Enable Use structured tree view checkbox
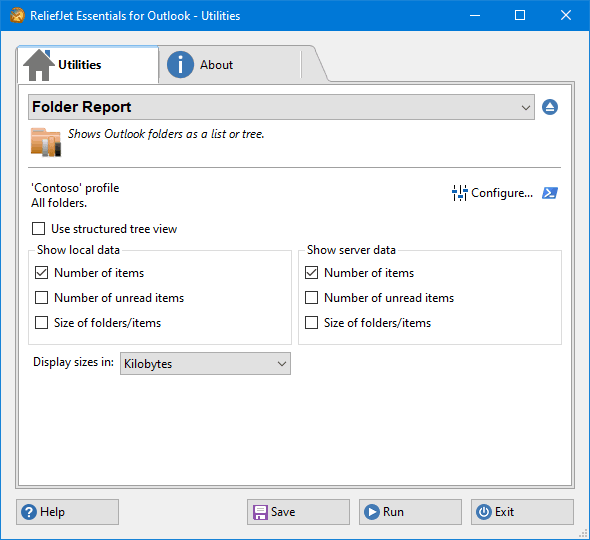Screen dimensions: 590x540 pyautogui.click(x=38, y=228)
